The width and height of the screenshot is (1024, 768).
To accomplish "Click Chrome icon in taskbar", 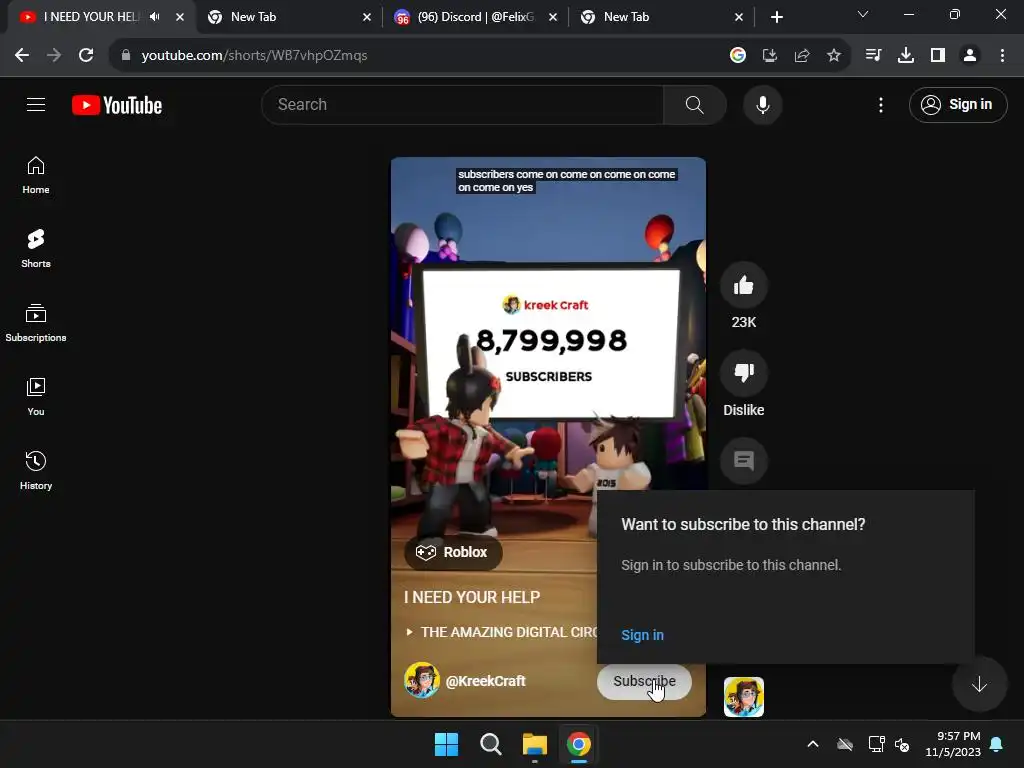I will [578, 744].
